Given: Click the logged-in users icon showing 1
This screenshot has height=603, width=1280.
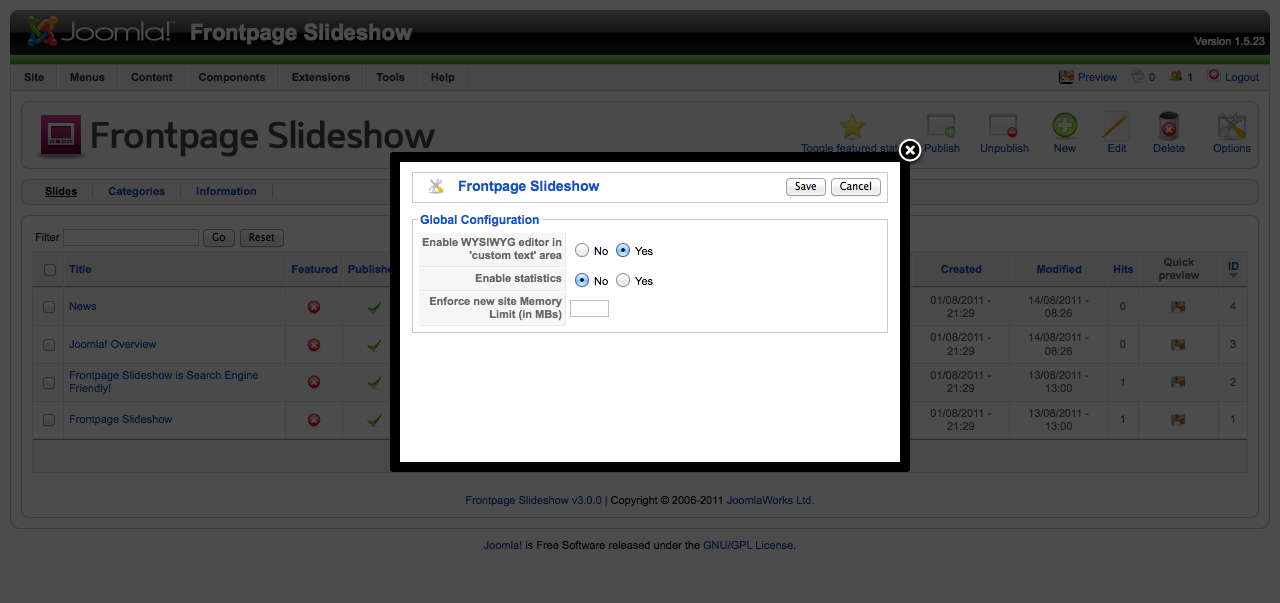Looking at the screenshot, I should [1176, 76].
